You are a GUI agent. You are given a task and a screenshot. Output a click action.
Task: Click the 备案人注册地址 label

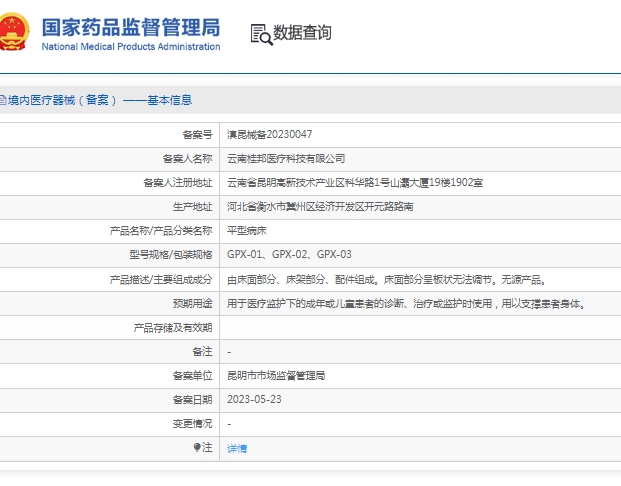pyautogui.click(x=177, y=183)
